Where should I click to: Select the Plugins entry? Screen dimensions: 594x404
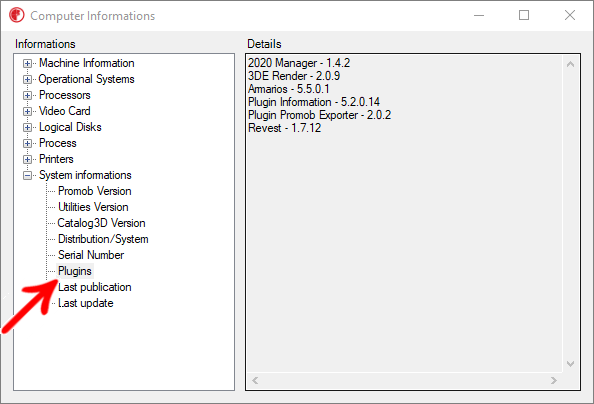coord(75,271)
